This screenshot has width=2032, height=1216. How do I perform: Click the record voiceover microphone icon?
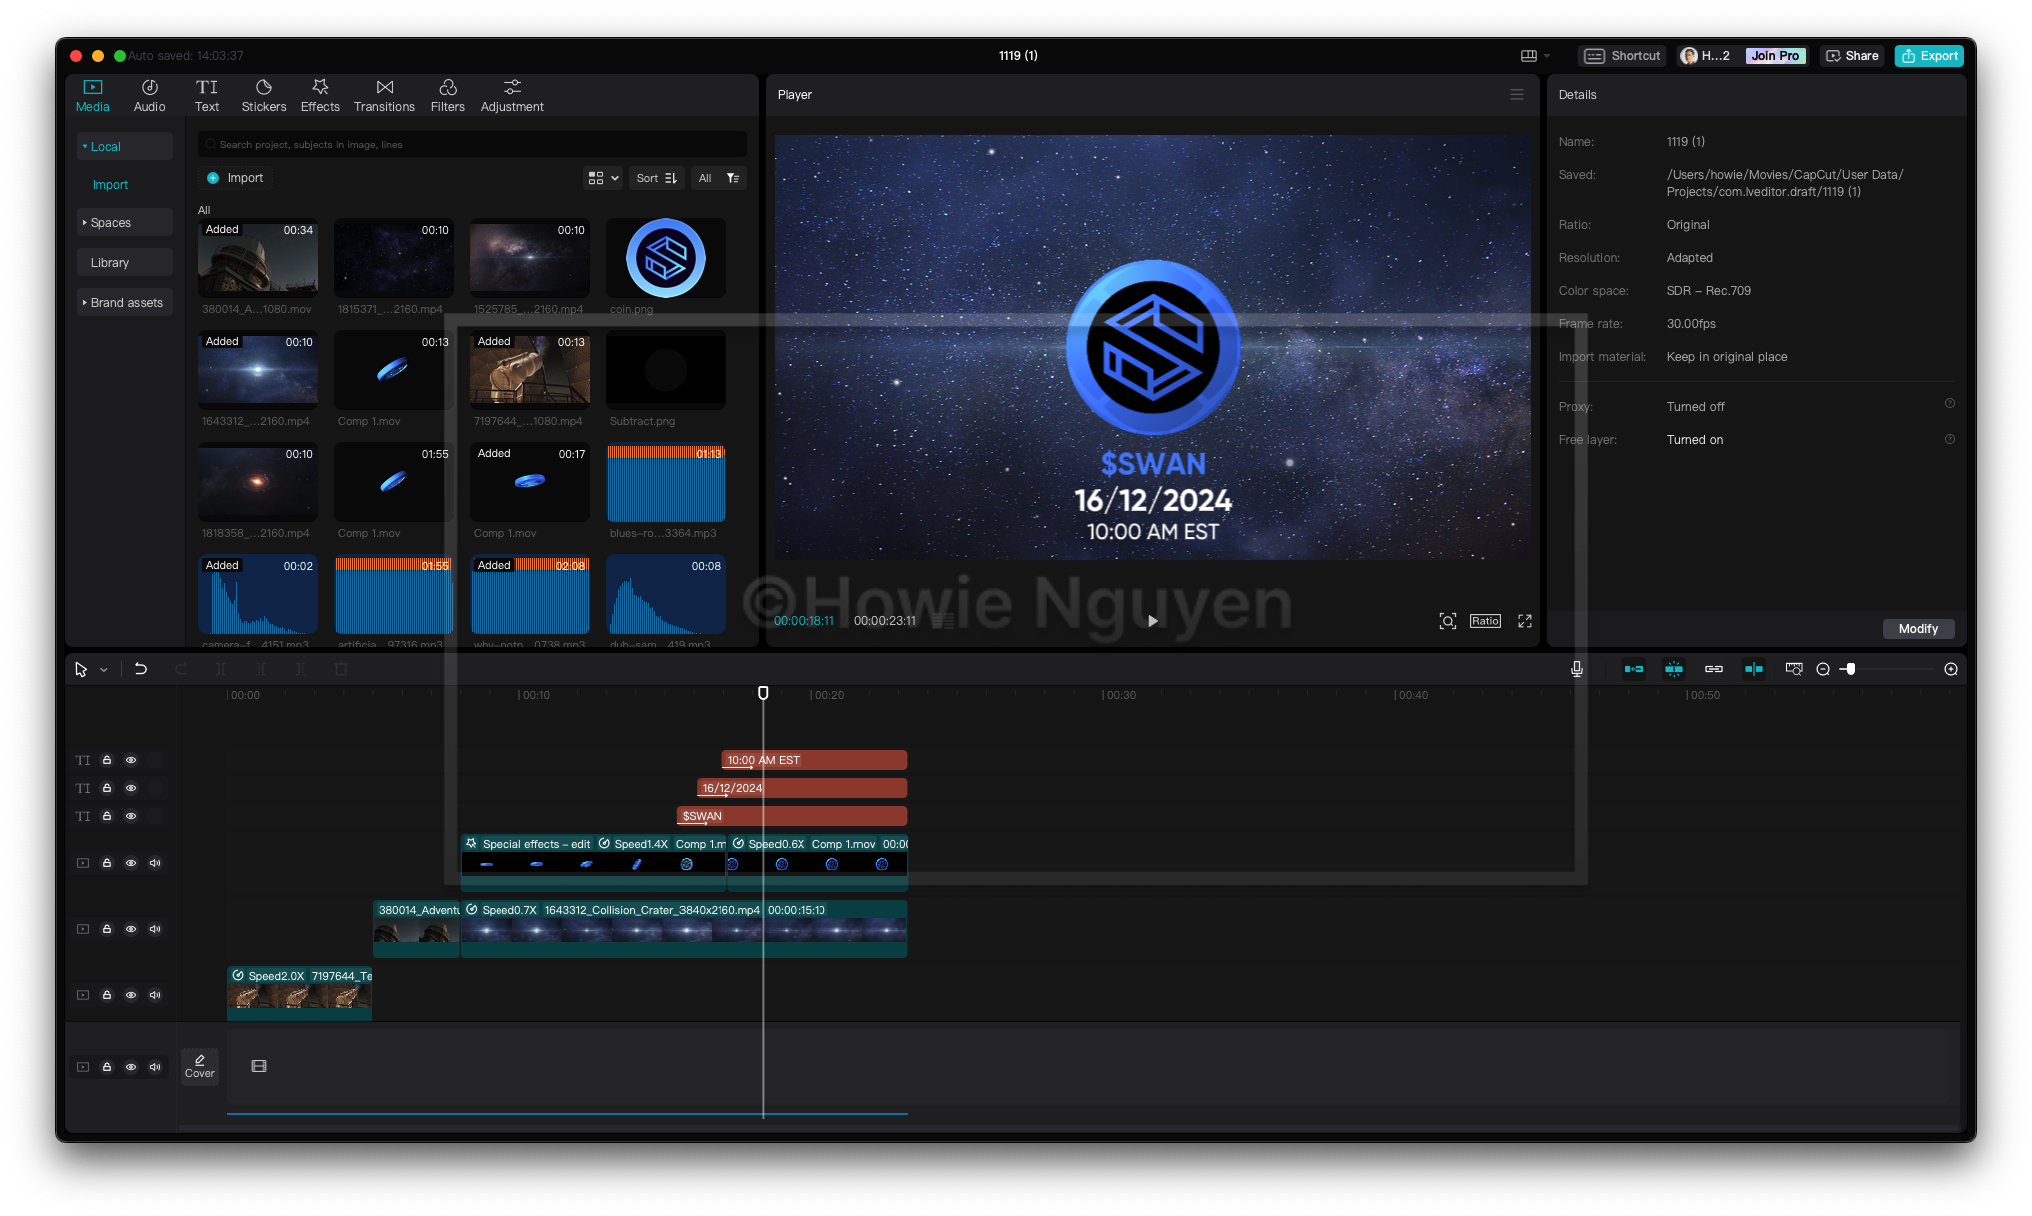[1576, 669]
